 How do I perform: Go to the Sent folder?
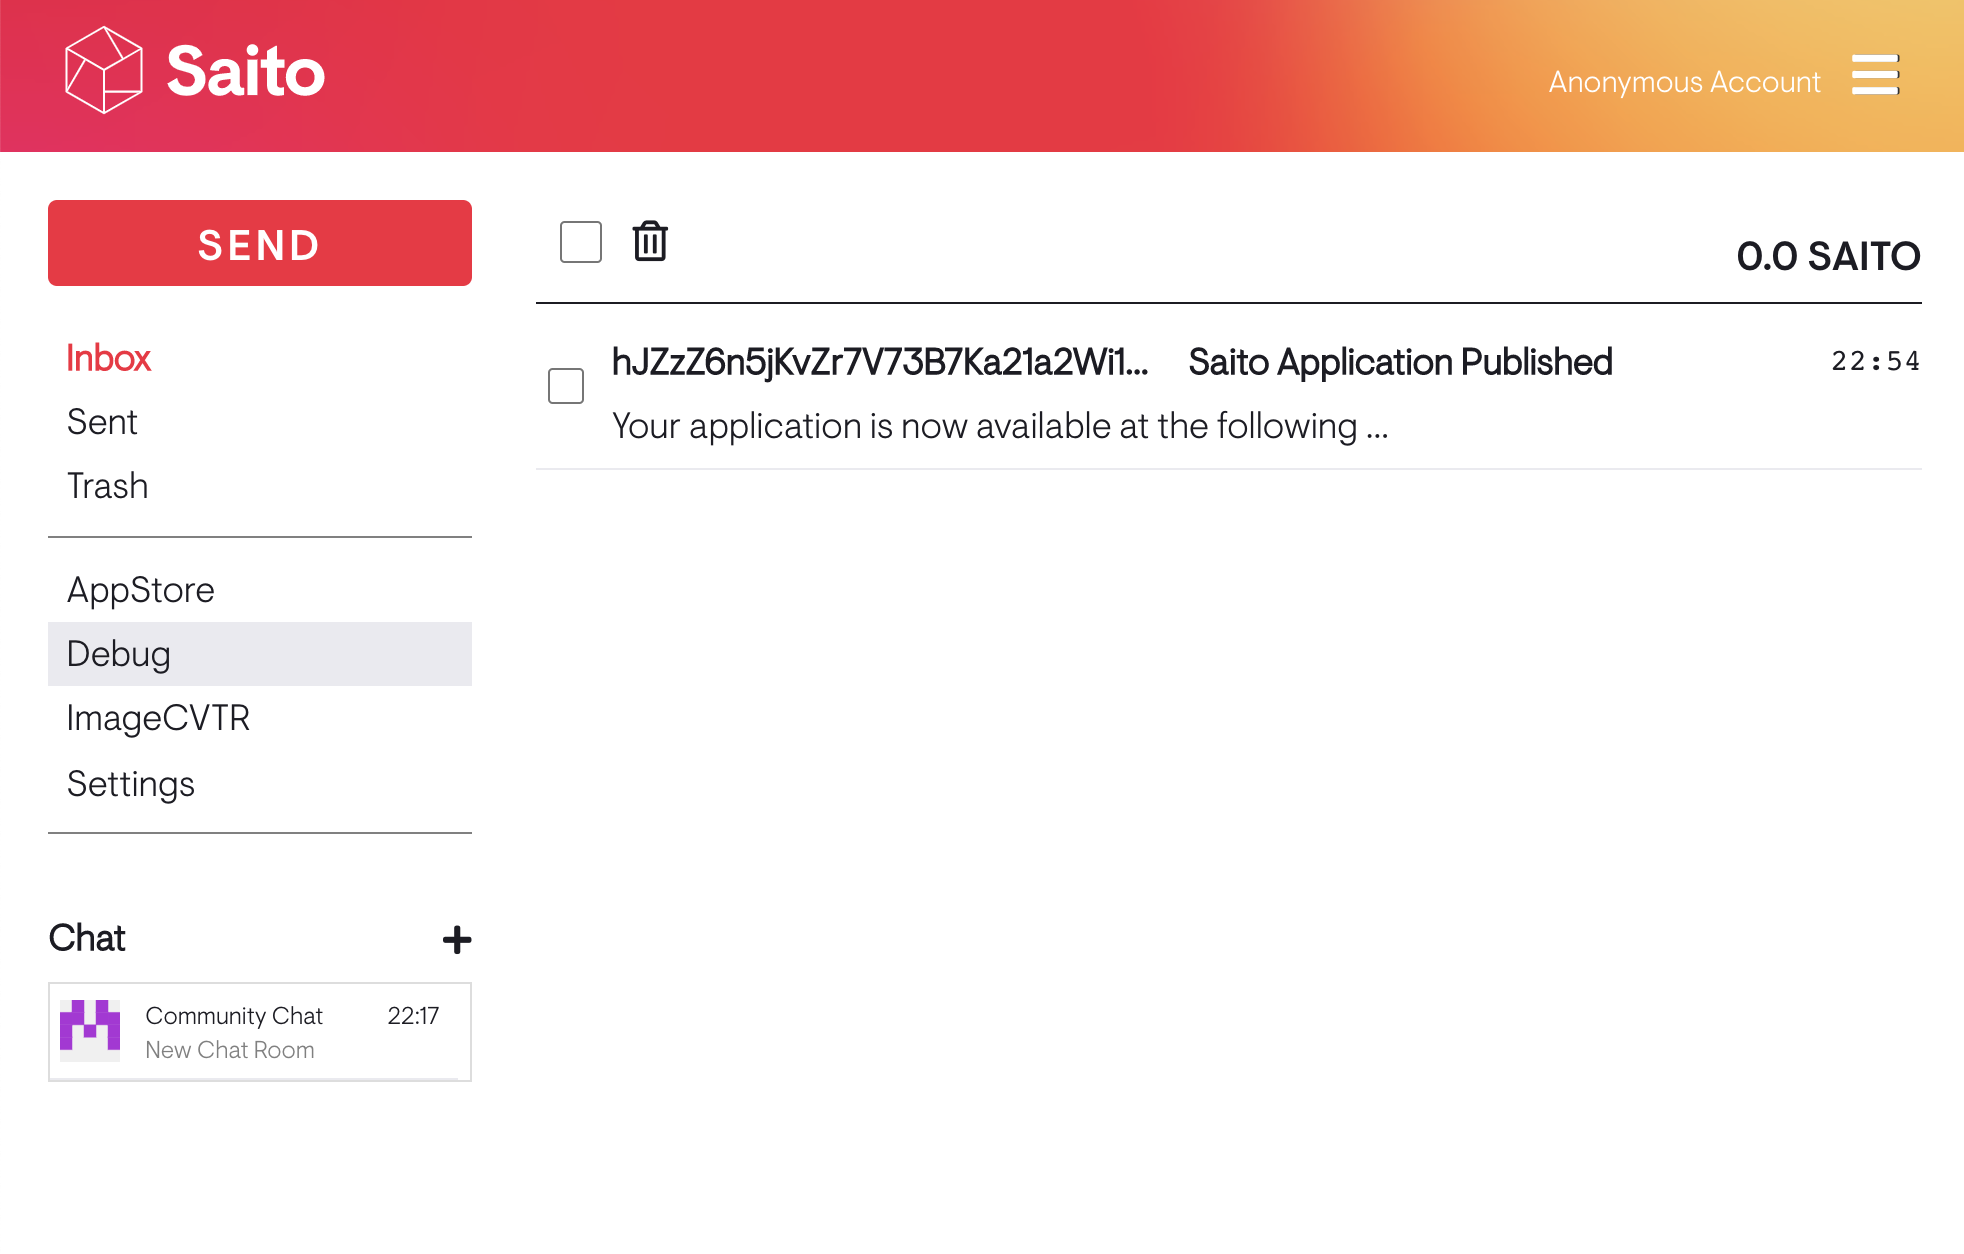click(x=102, y=422)
